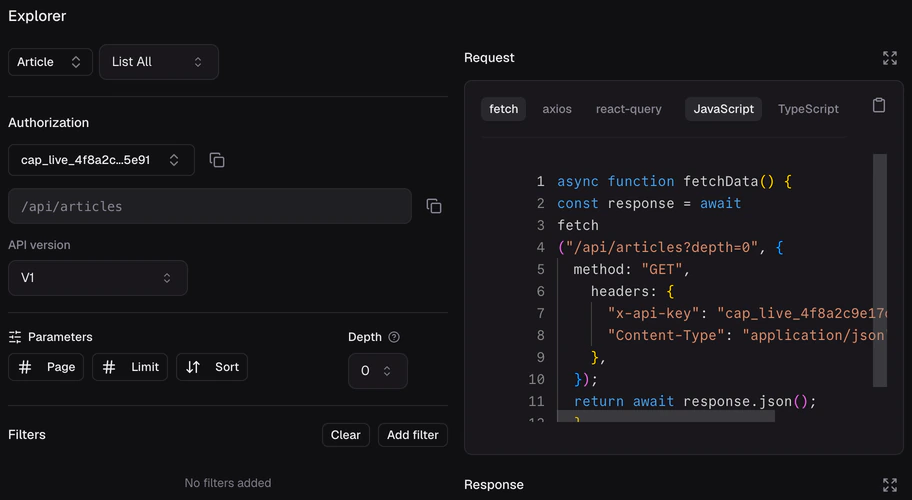This screenshot has height=500, width=912.
Task: Click the Authorization section label
Action: pos(49,123)
